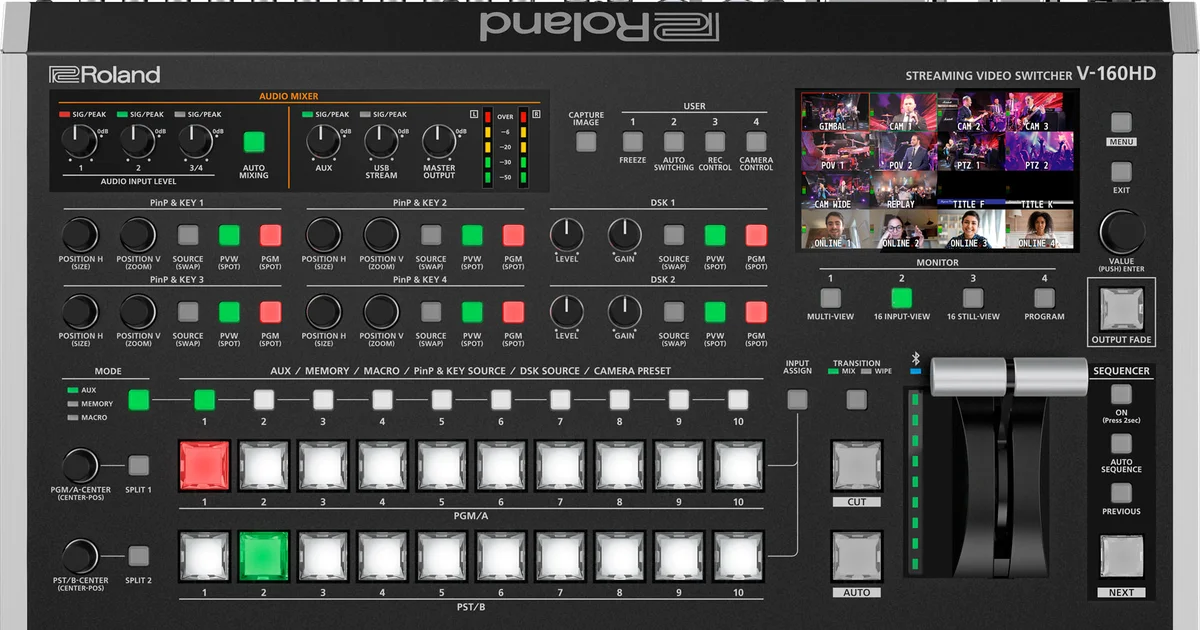Select the 16 STILL-VIEW monitor mode
The image size is (1200, 630).
tap(972, 297)
